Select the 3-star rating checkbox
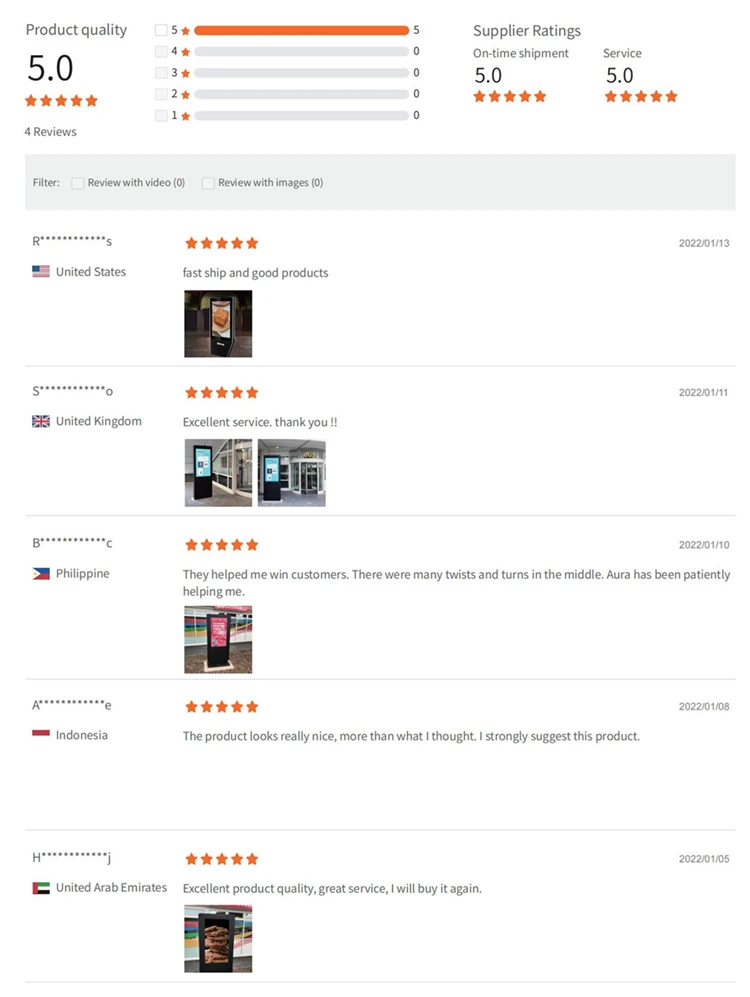 pos(161,73)
